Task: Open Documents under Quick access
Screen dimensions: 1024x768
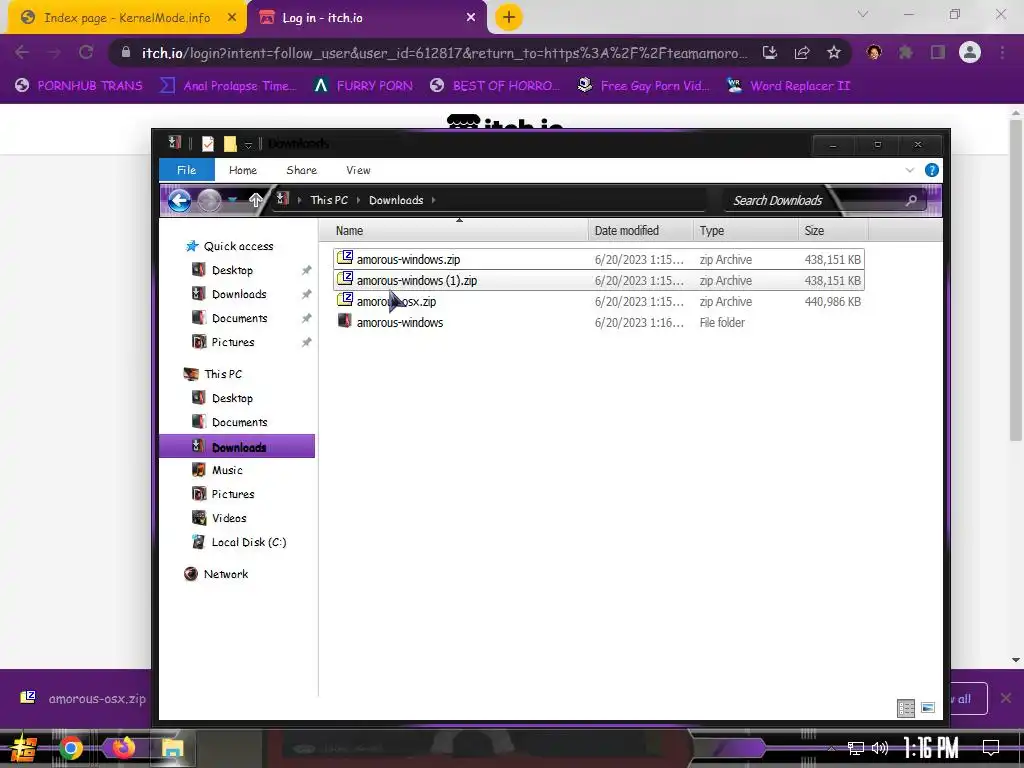Action: click(239, 319)
